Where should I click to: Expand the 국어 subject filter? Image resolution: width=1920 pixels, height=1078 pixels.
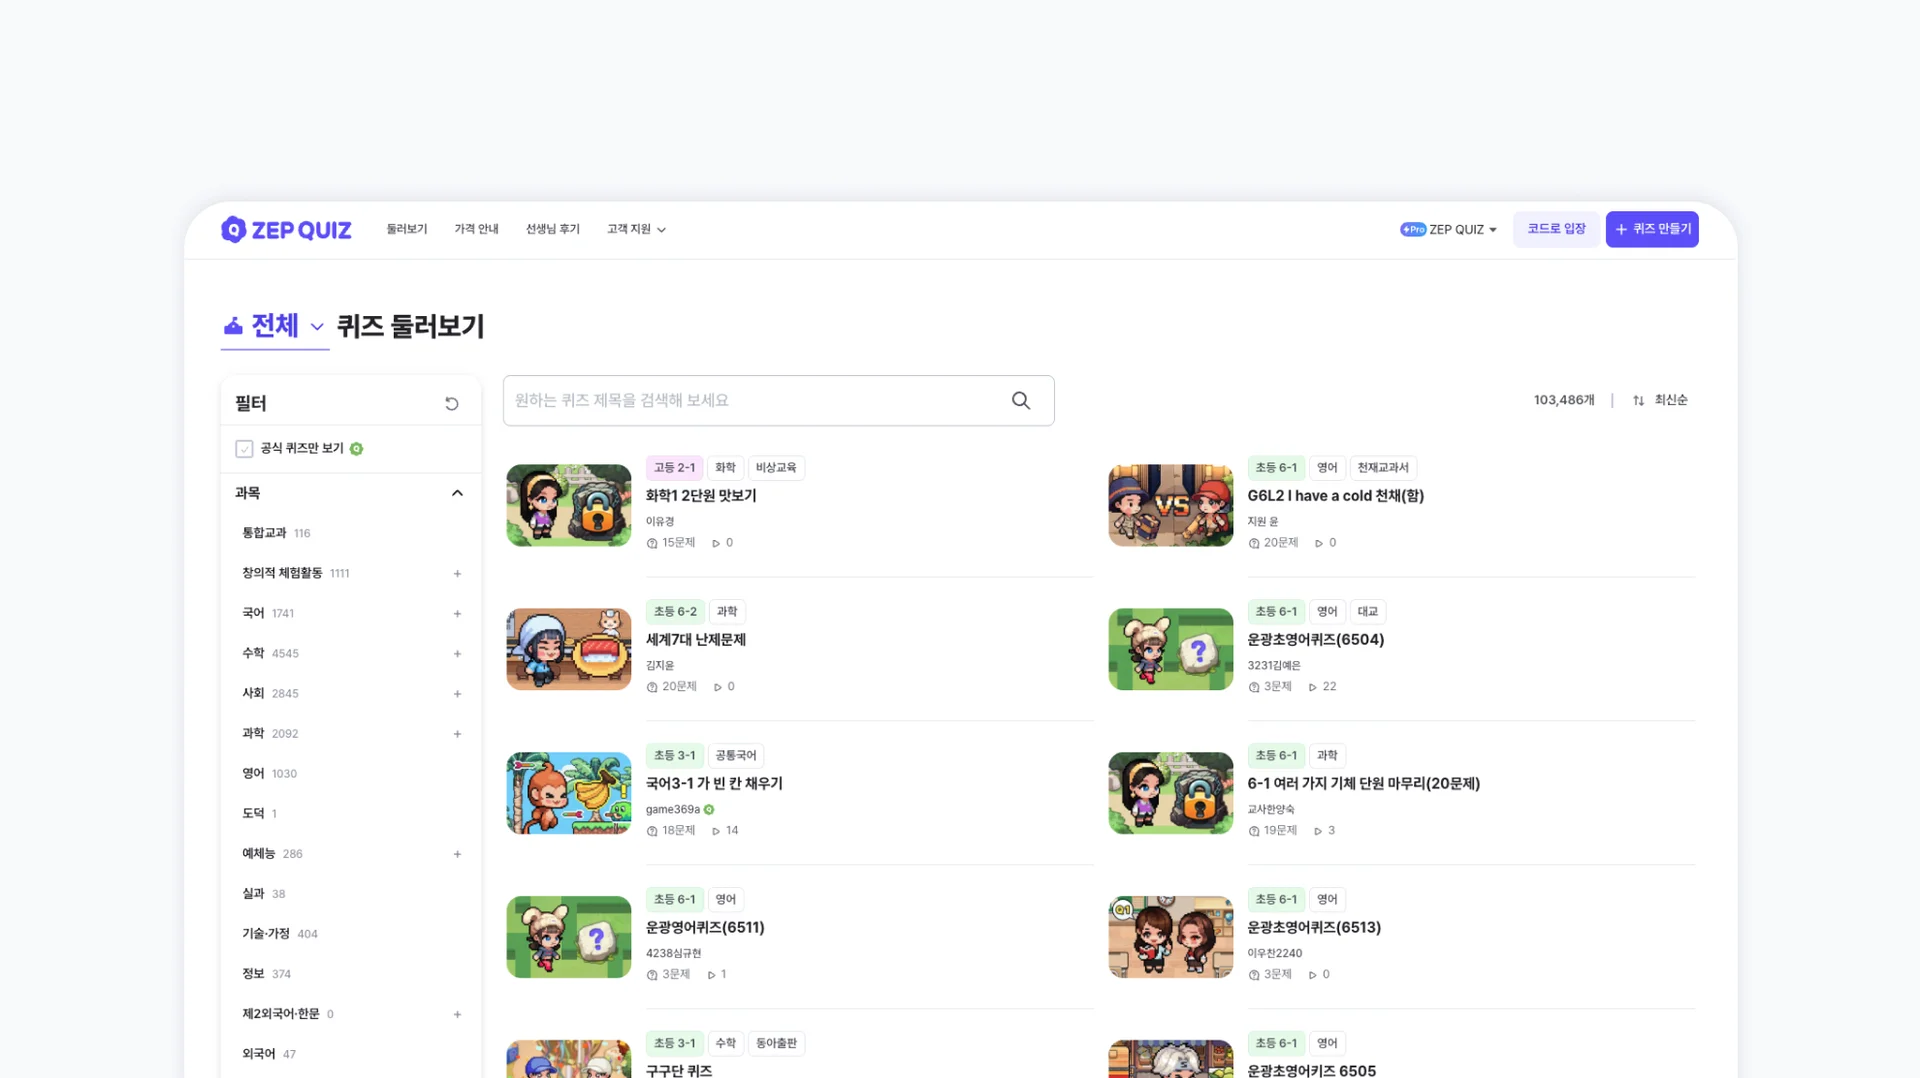pos(457,614)
